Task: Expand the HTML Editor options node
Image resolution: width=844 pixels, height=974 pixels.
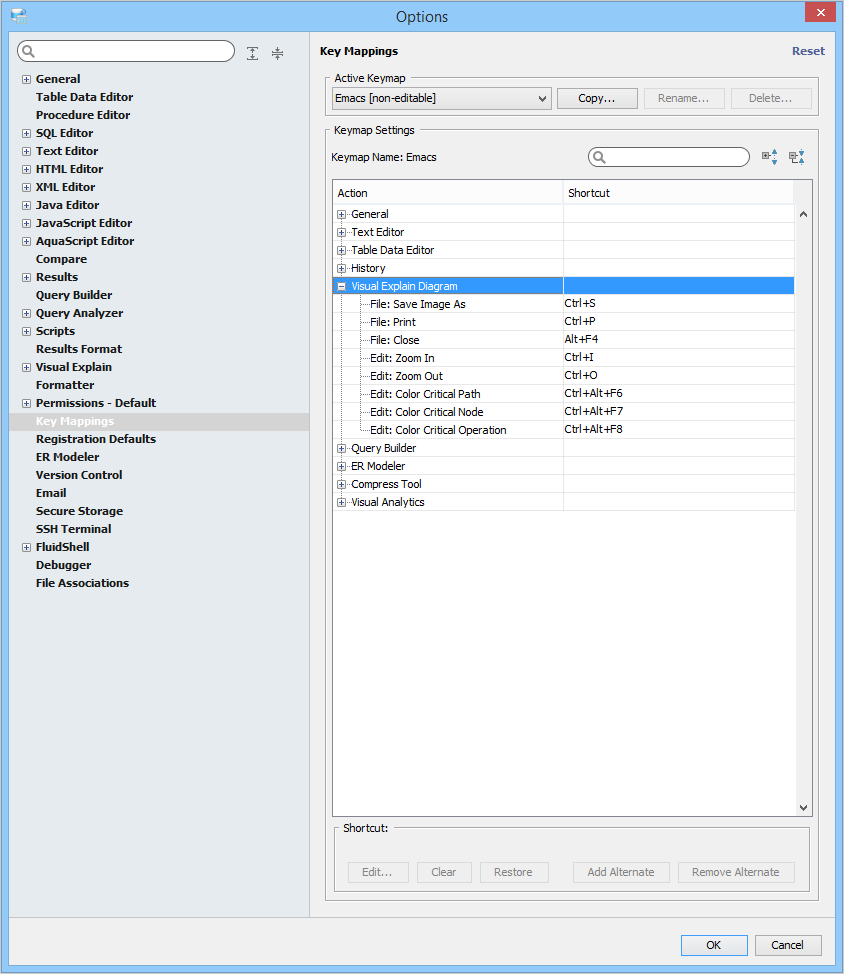Action: tap(26, 170)
